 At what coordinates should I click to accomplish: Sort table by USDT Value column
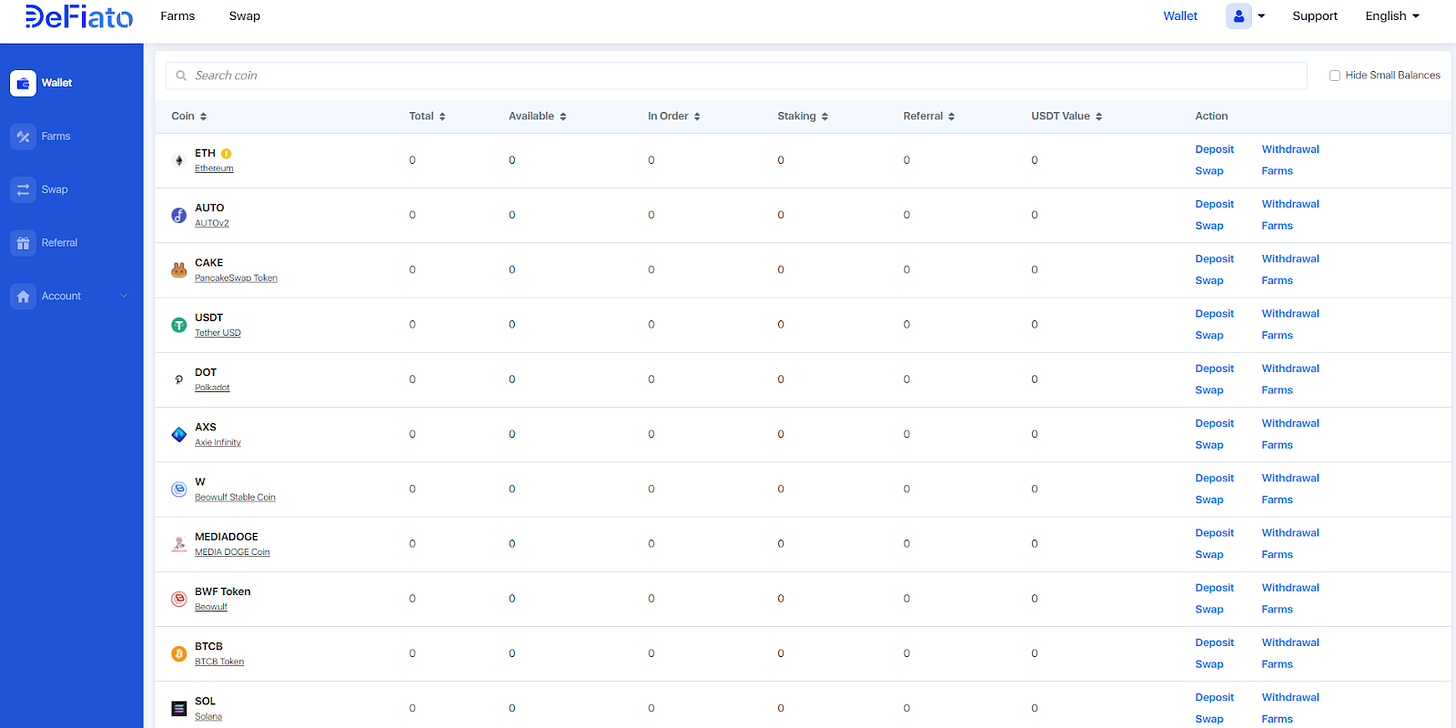(1067, 116)
